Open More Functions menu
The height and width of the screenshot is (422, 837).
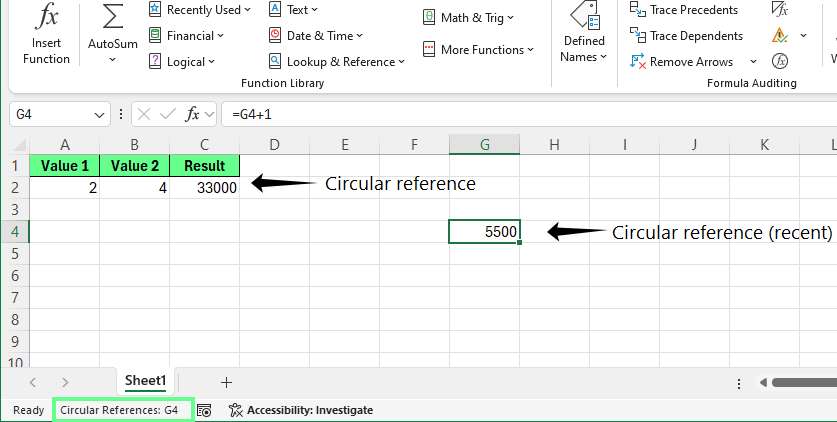(478, 50)
